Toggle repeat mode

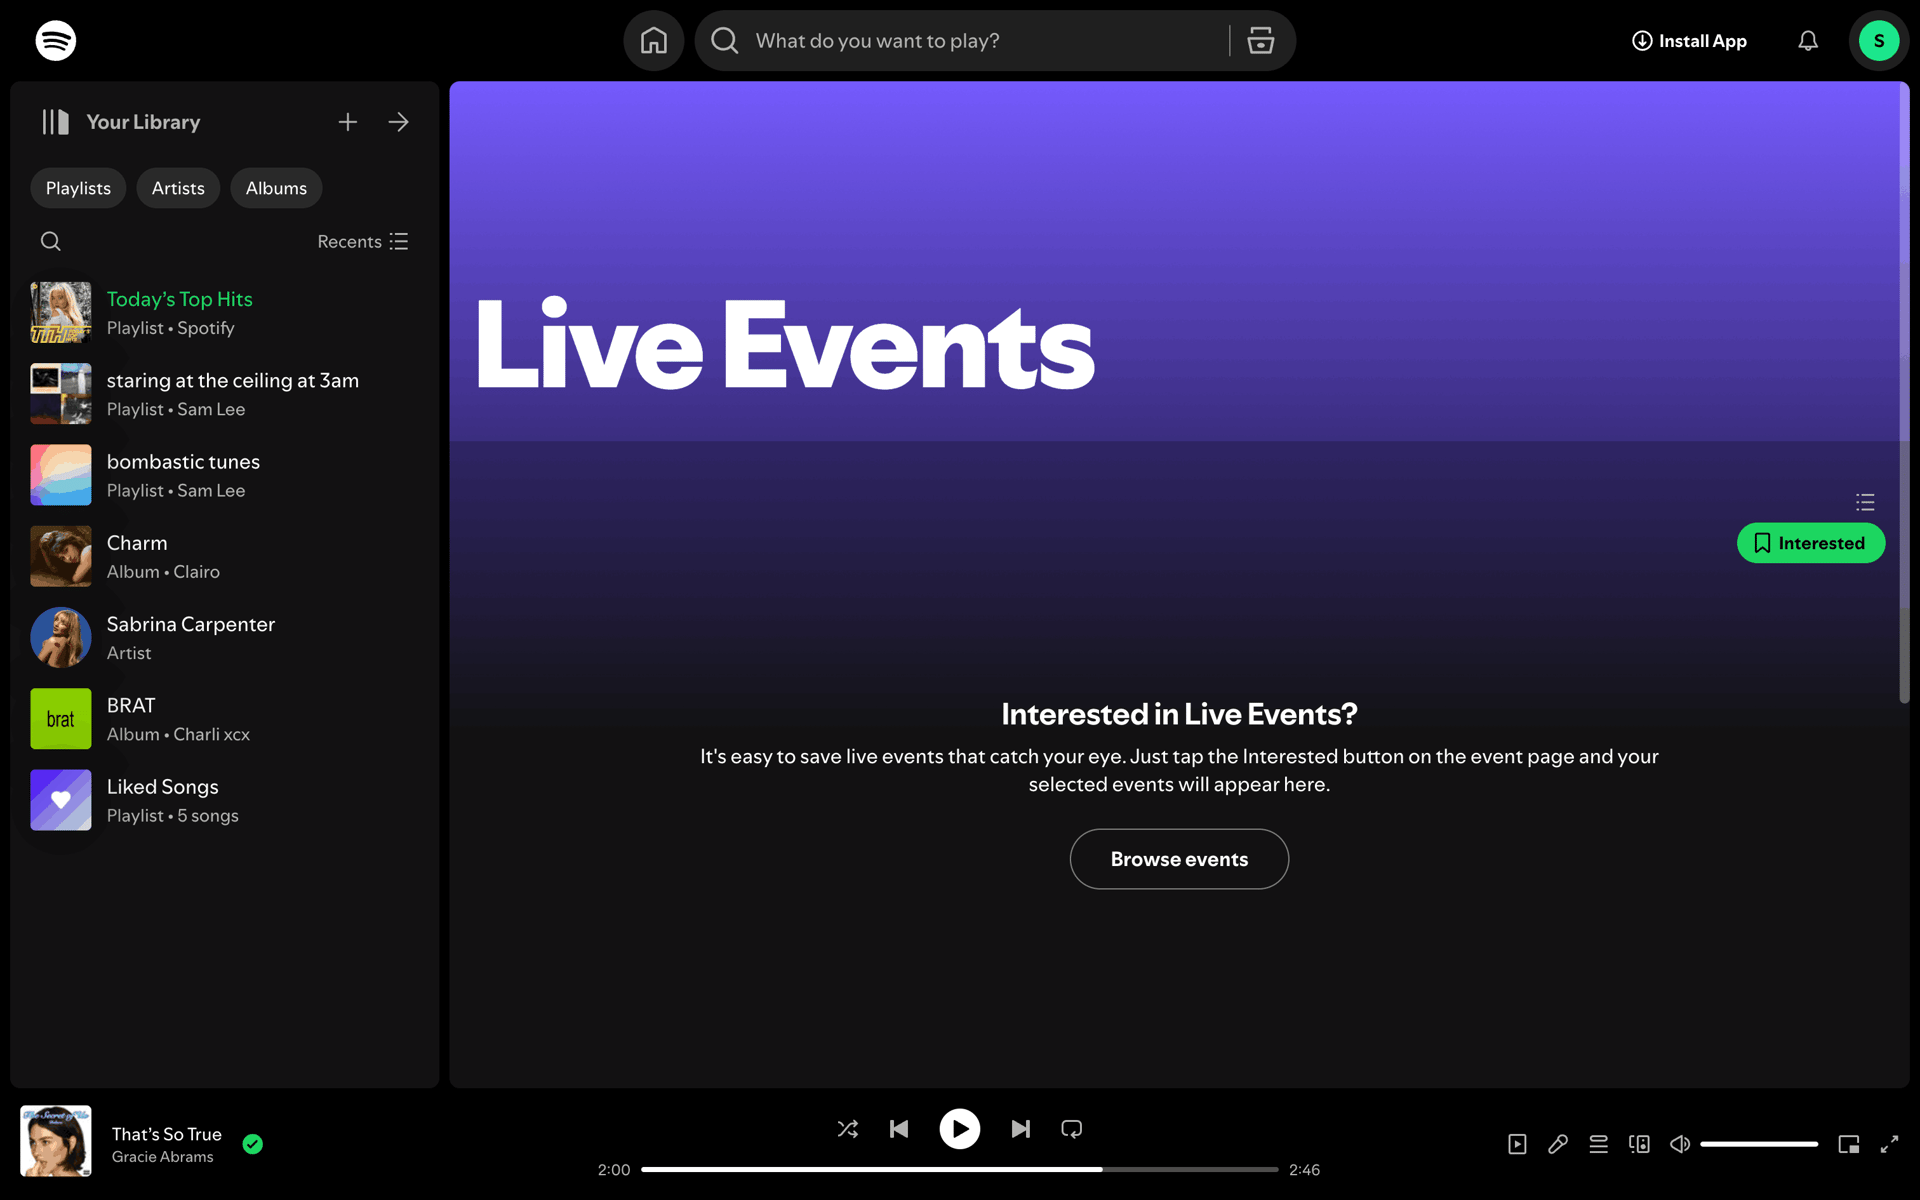tap(1072, 1129)
